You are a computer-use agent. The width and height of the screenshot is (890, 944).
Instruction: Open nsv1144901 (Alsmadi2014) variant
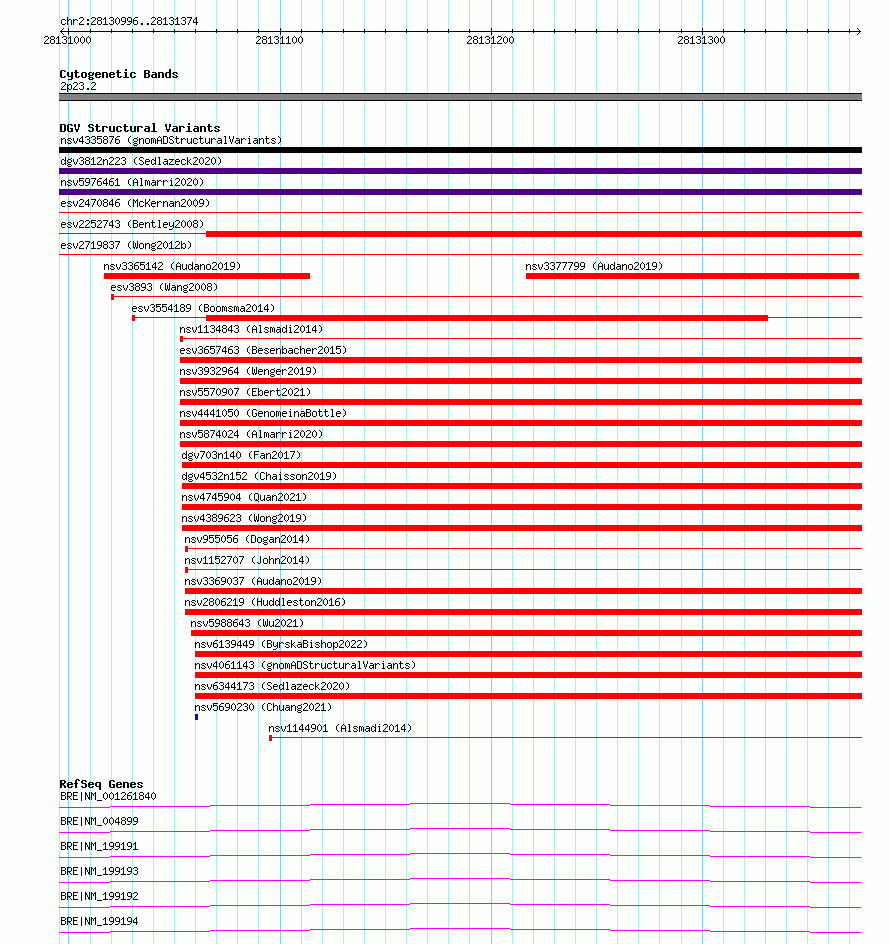(340, 728)
